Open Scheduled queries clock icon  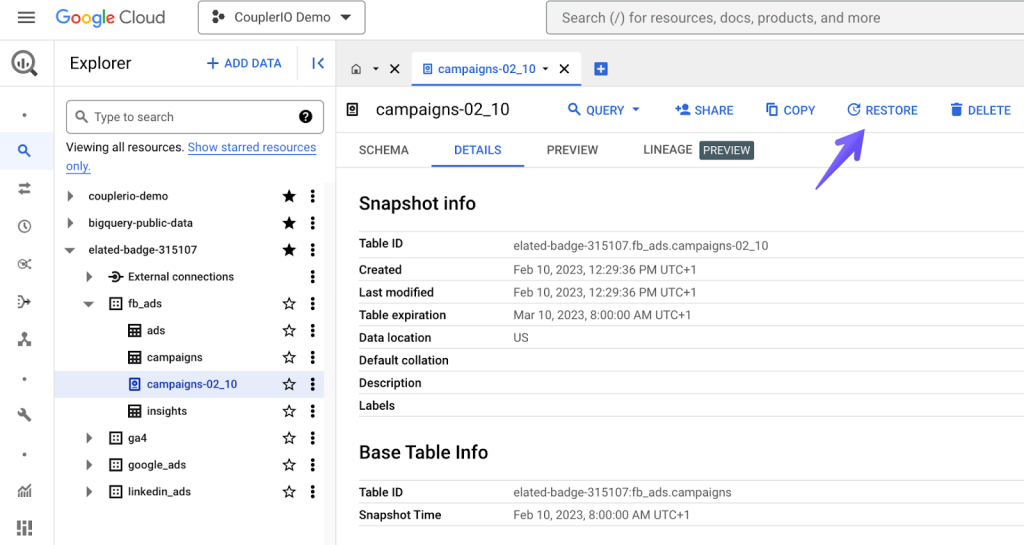pos(24,226)
